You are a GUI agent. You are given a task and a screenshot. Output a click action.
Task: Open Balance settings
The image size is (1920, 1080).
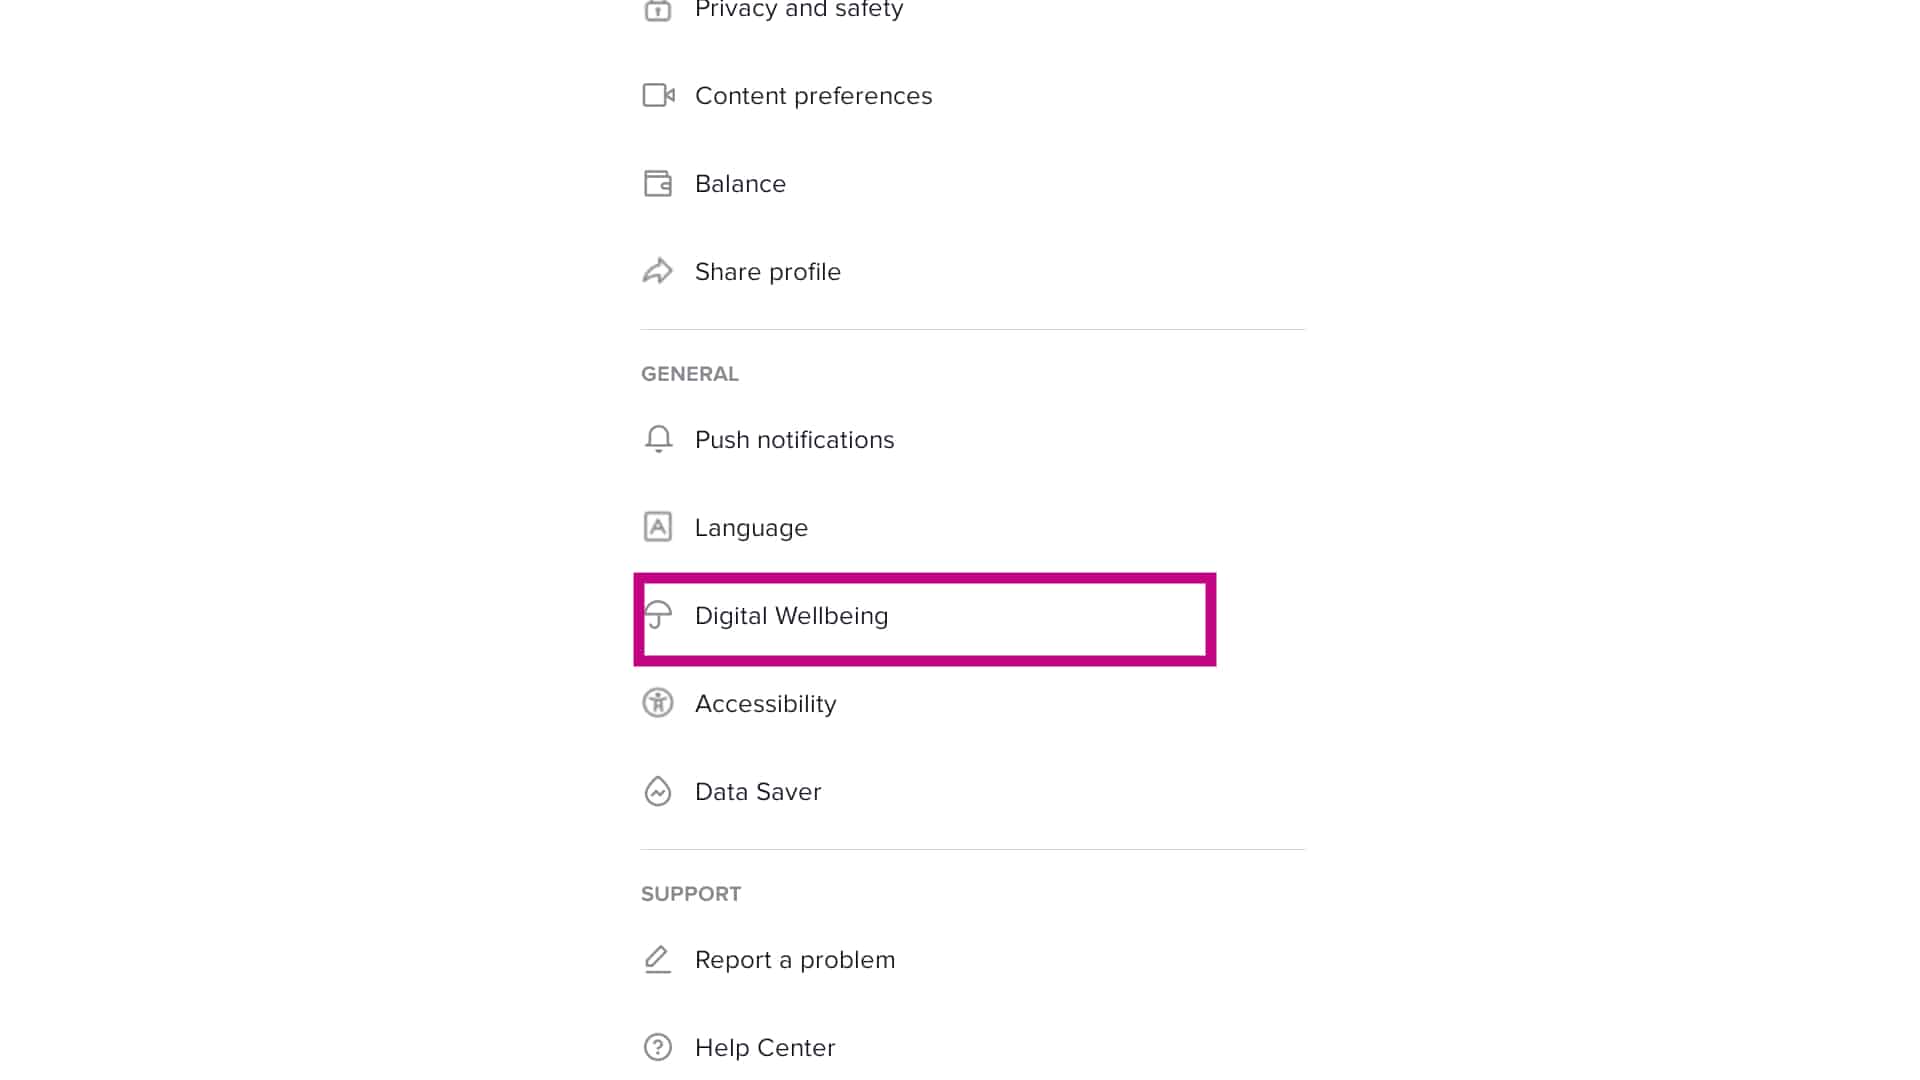pos(741,183)
